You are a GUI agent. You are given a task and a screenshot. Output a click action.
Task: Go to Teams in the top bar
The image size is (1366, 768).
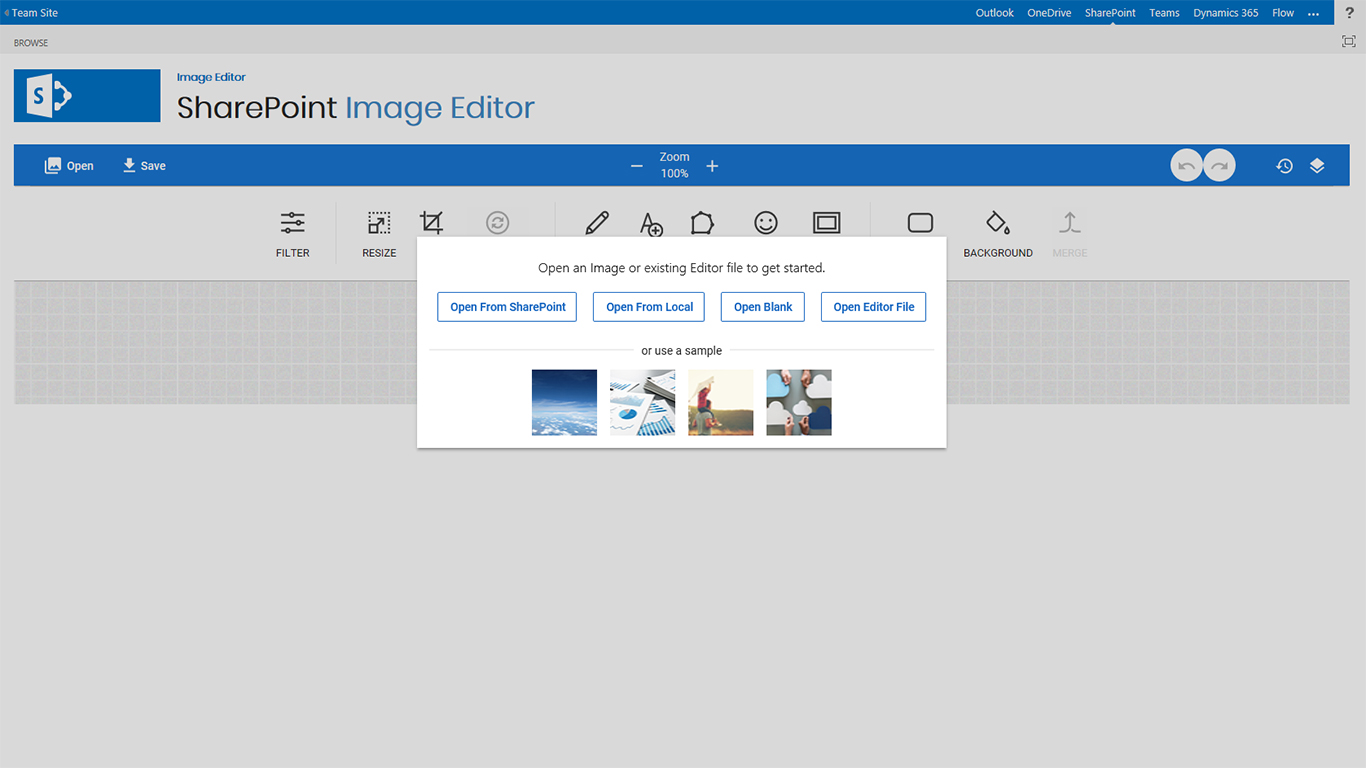(1164, 13)
